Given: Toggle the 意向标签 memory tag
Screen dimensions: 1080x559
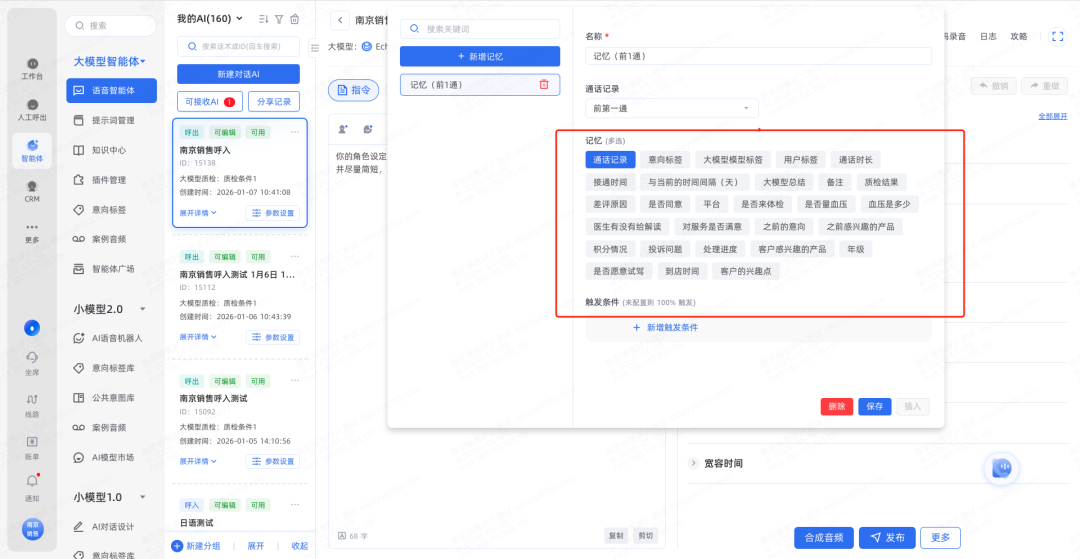Looking at the screenshot, I should [x=664, y=159].
